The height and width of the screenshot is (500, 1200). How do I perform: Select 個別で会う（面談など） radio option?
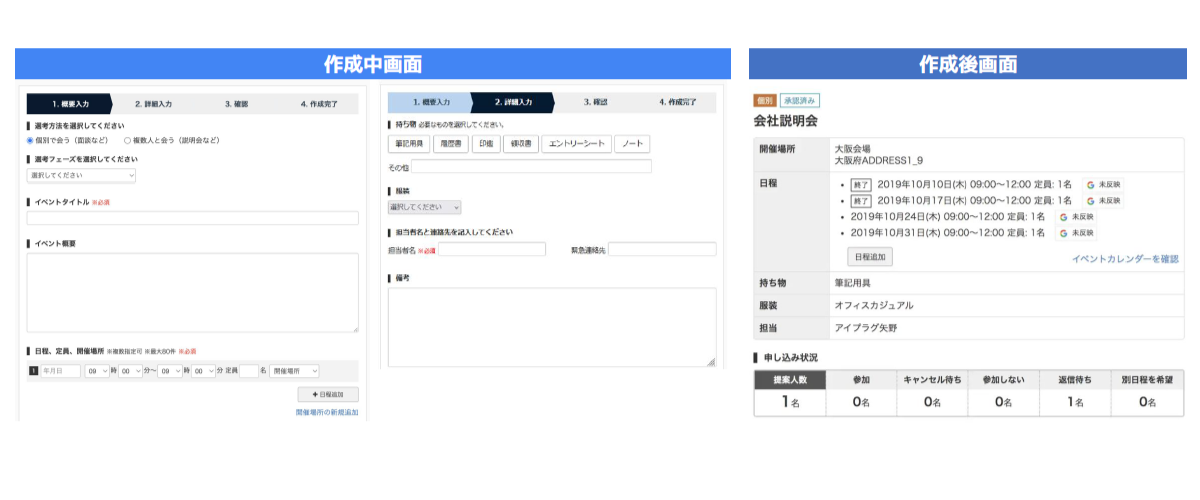click(30, 141)
